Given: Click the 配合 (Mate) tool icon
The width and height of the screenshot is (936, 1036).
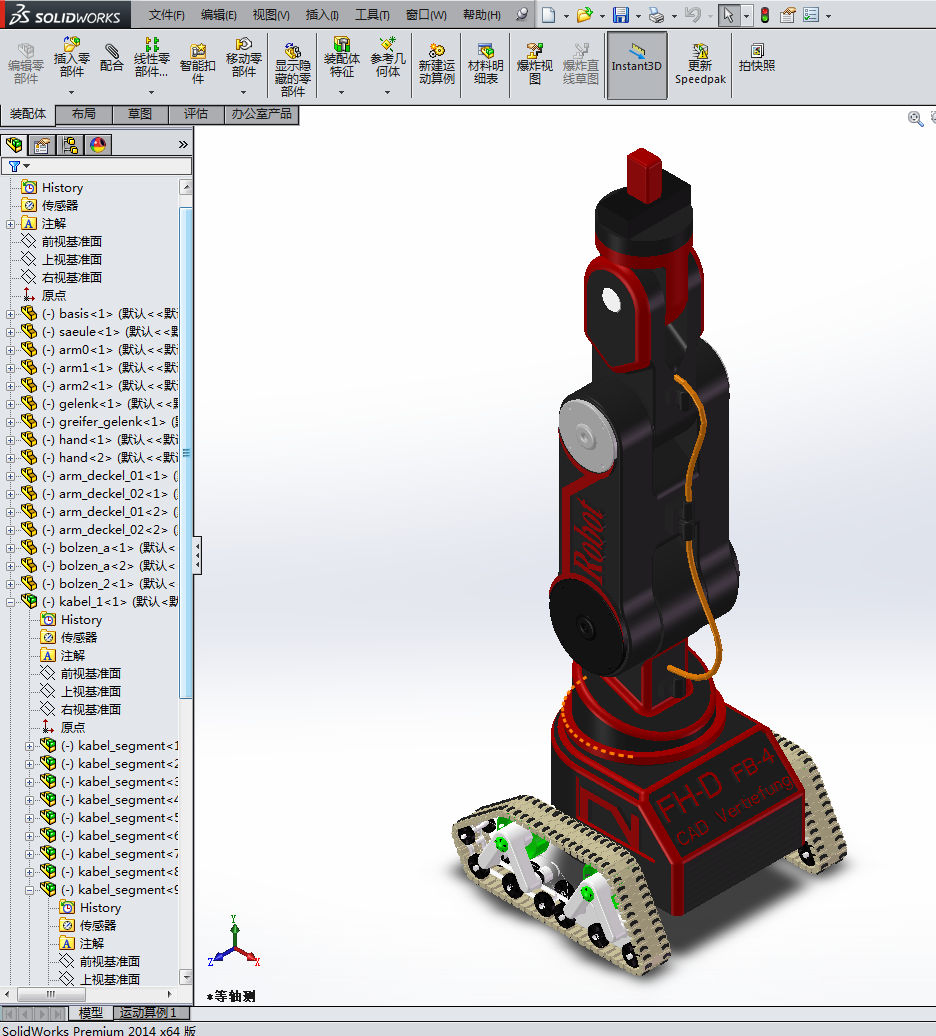Looking at the screenshot, I should click(x=112, y=57).
